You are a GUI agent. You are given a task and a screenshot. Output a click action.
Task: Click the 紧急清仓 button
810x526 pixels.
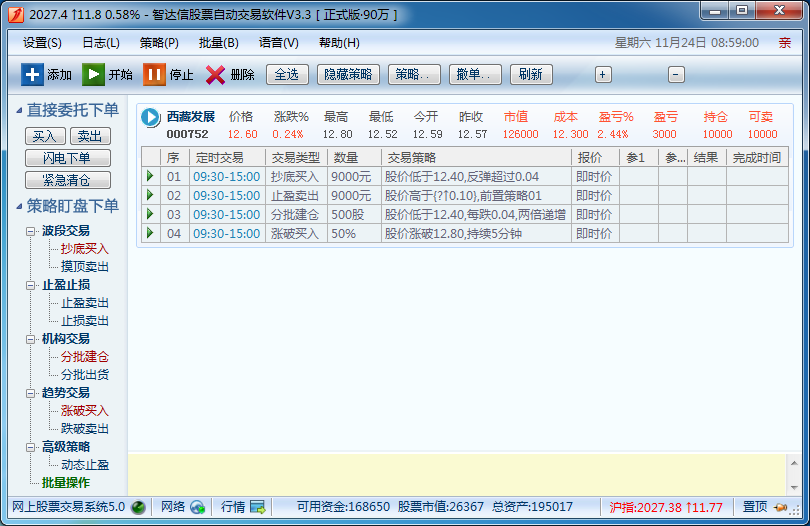click(x=68, y=180)
